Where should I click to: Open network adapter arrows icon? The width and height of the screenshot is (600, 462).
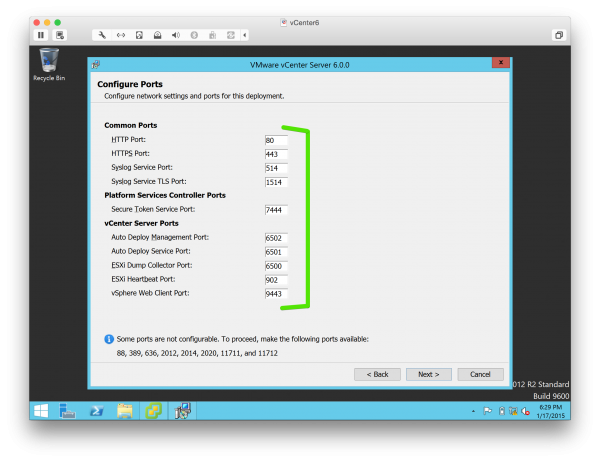[x=121, y=35]
